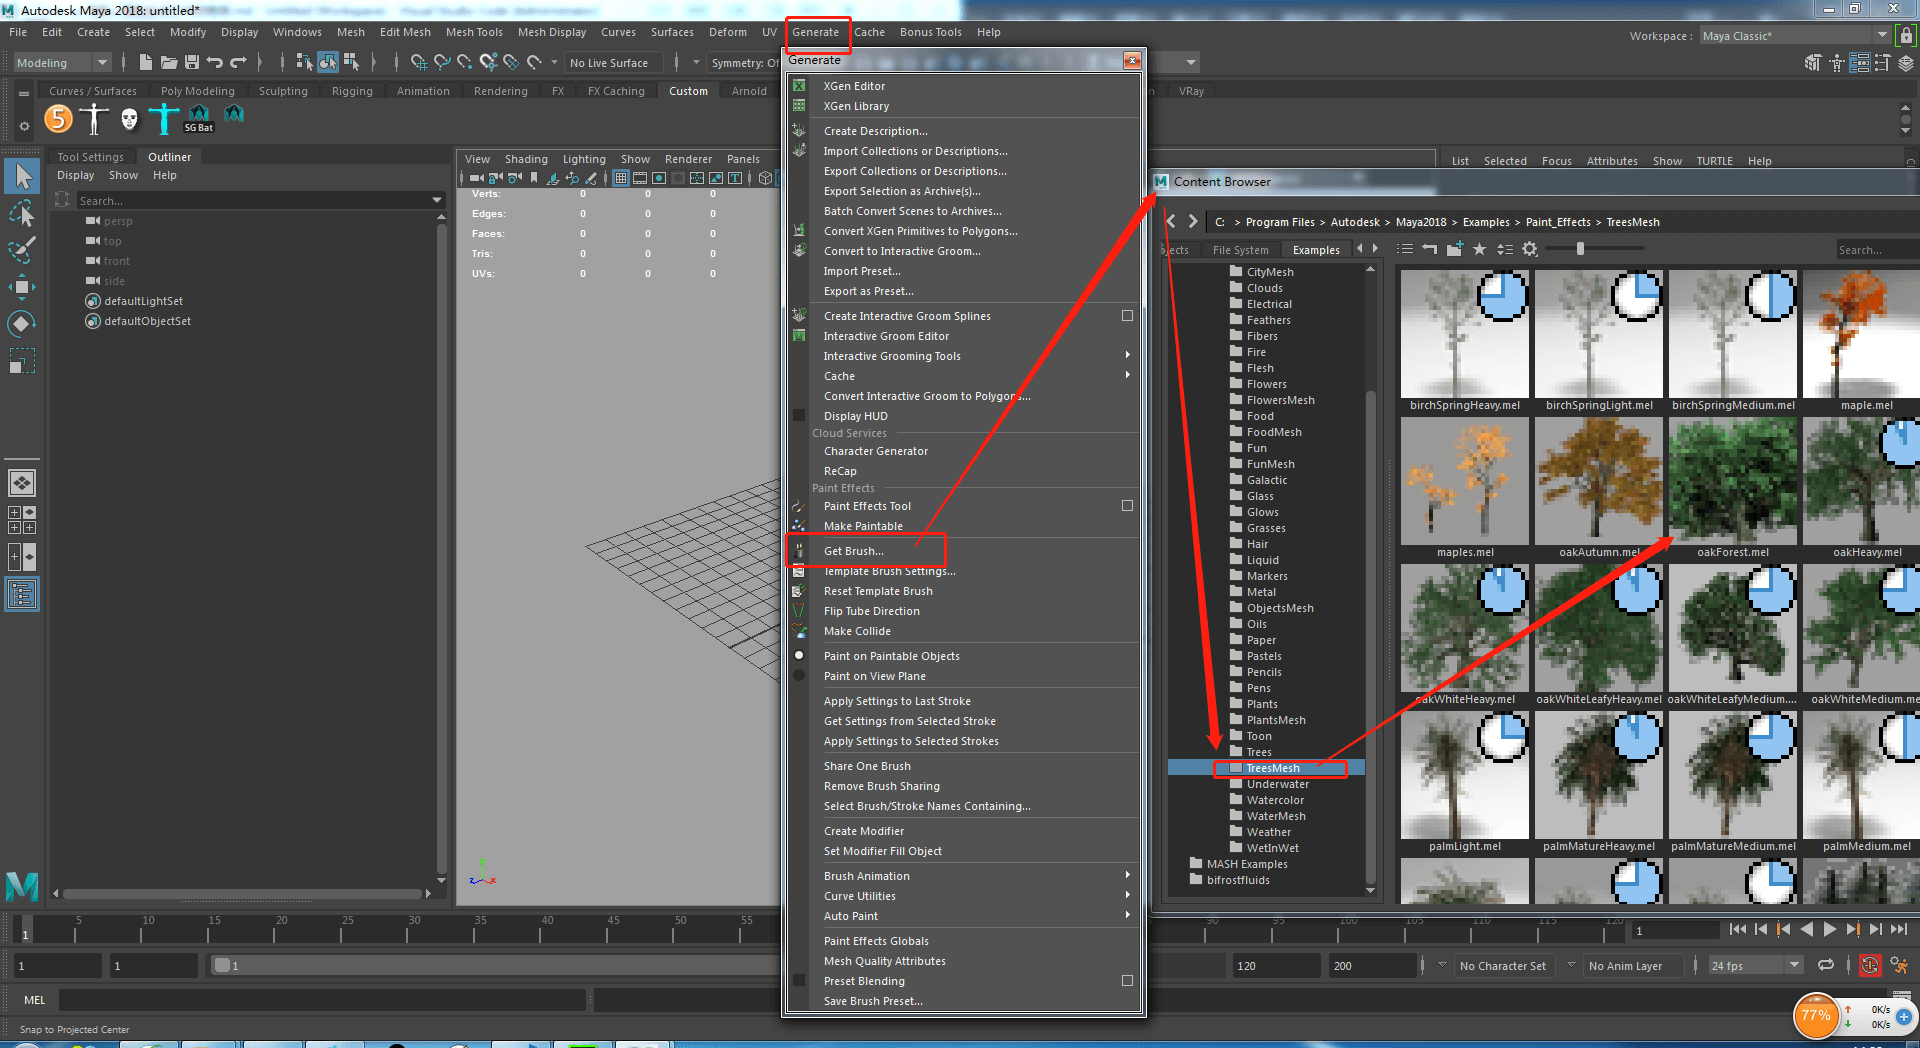Switch to the Tool Settings tab

(90, 157)
